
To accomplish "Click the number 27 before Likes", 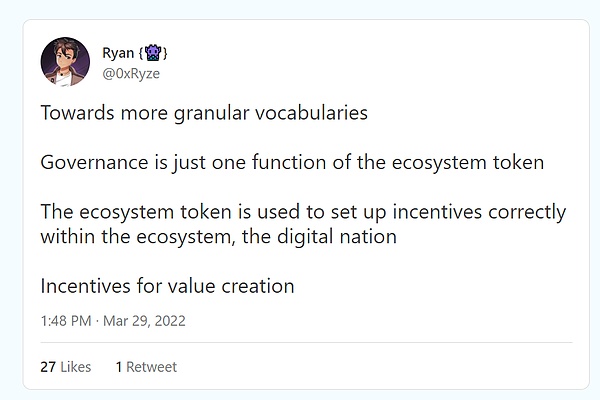I will (48, 367).
